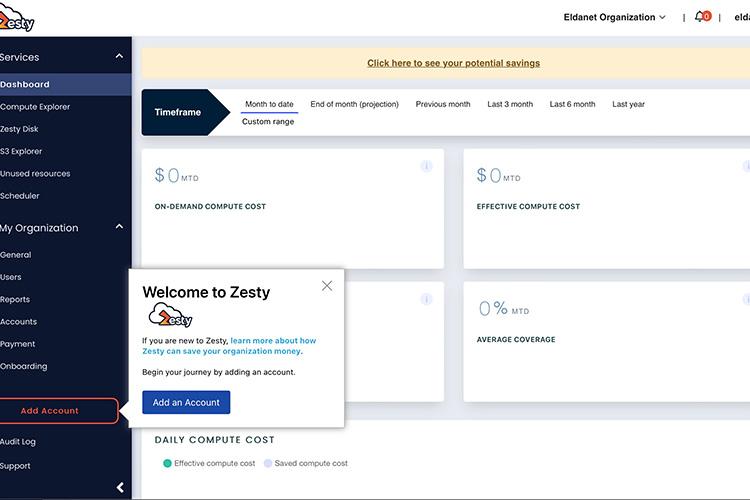Select End of month (projection) timeframe

(x=354, y=104)
